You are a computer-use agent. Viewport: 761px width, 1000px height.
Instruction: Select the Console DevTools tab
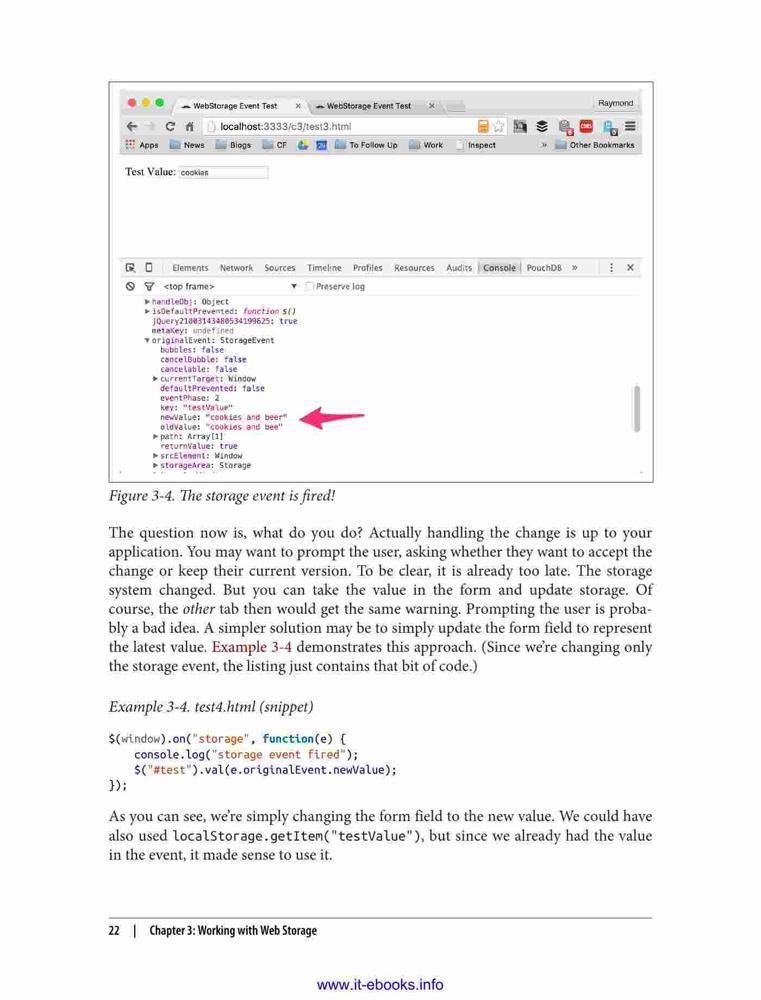(499, 268)
